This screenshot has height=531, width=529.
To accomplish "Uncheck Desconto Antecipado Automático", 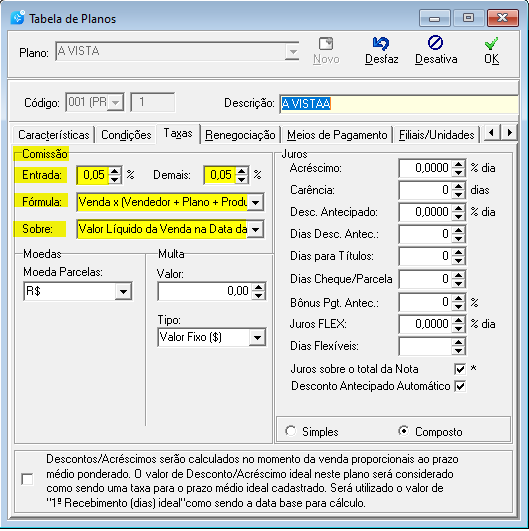I will (460, 386).
